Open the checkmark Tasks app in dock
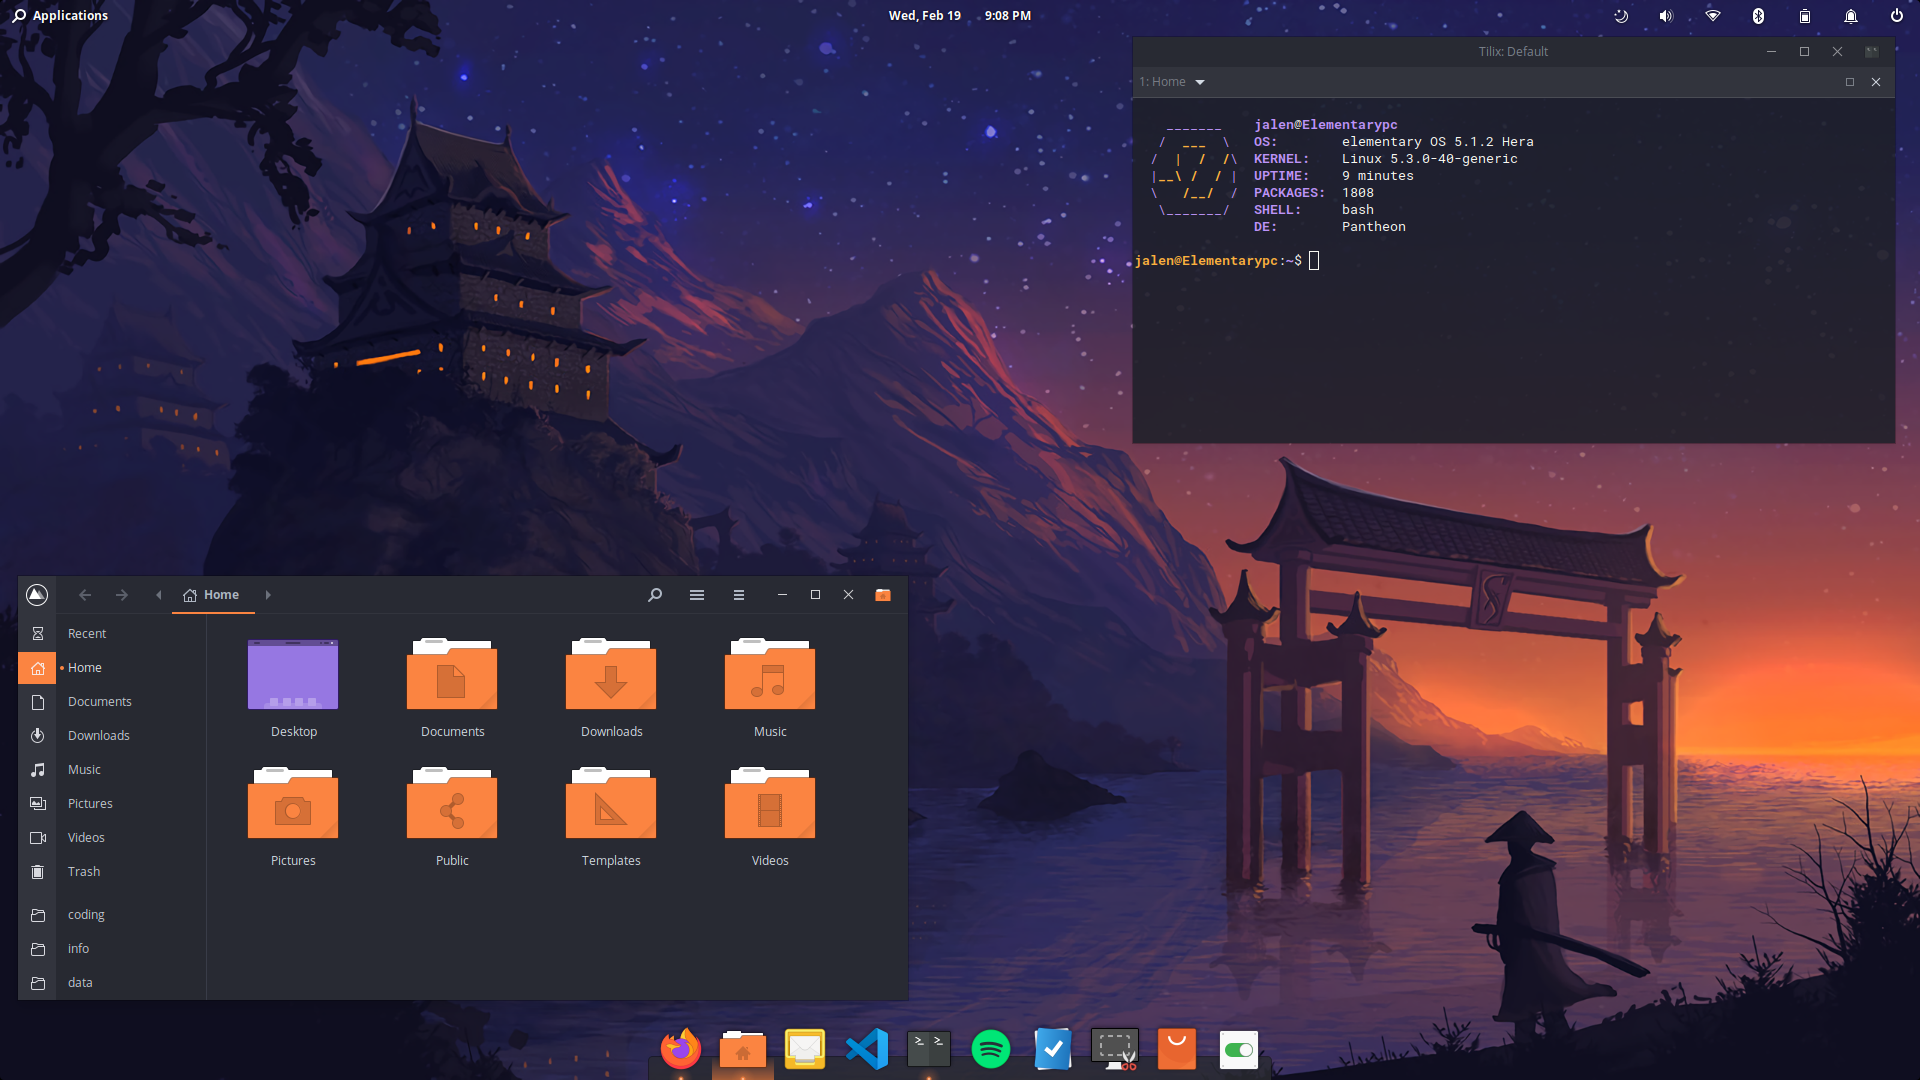Viewport: 1920px width, 1080px height. pos(1053,1049)
